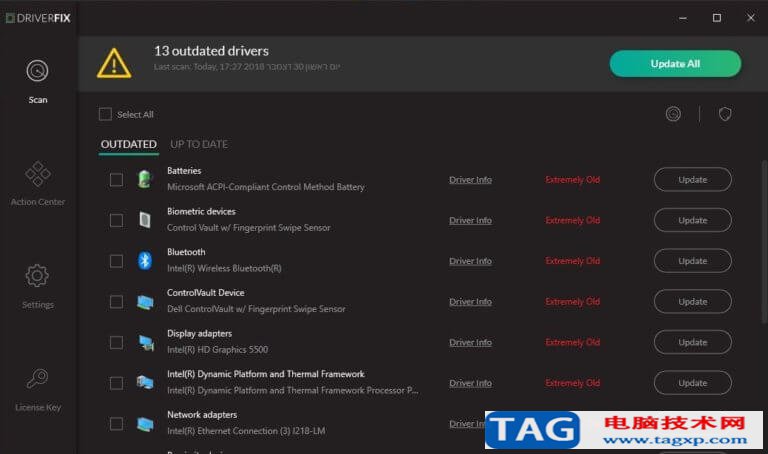The image size is (768, 454).
Task: Check the Network adapters checkbox
Action: click(x=116, y=424)
